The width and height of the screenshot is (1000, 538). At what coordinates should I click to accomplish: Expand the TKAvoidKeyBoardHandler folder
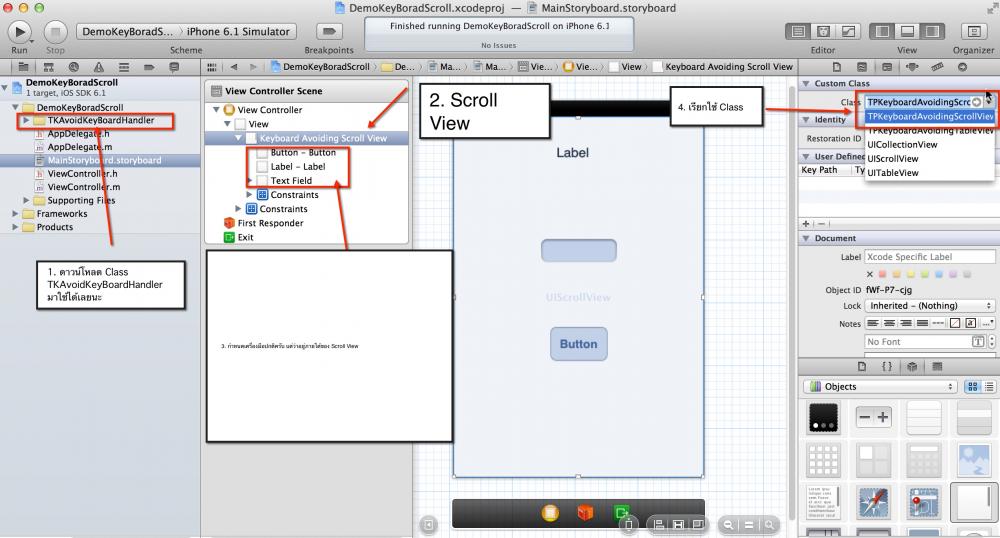[x=26, y=120]
